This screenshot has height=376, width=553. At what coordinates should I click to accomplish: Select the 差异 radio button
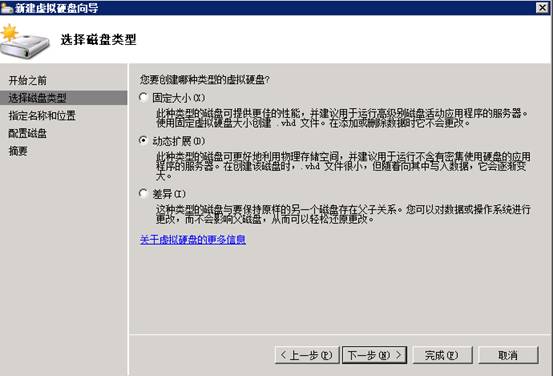(143, 193)
